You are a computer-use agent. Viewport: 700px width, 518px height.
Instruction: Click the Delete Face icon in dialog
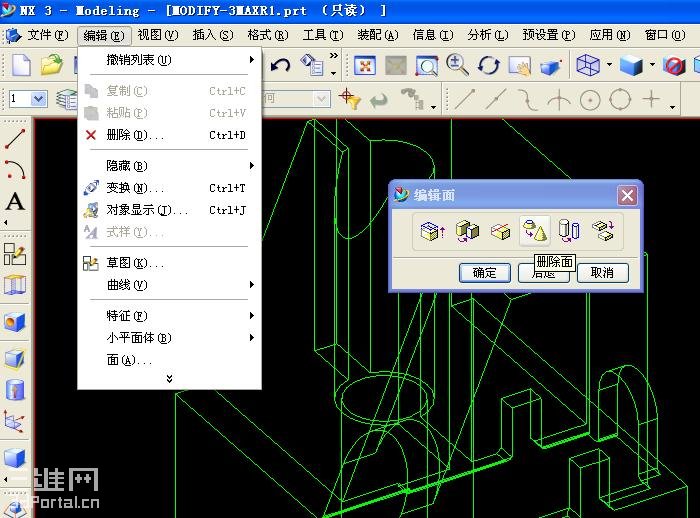535,230
